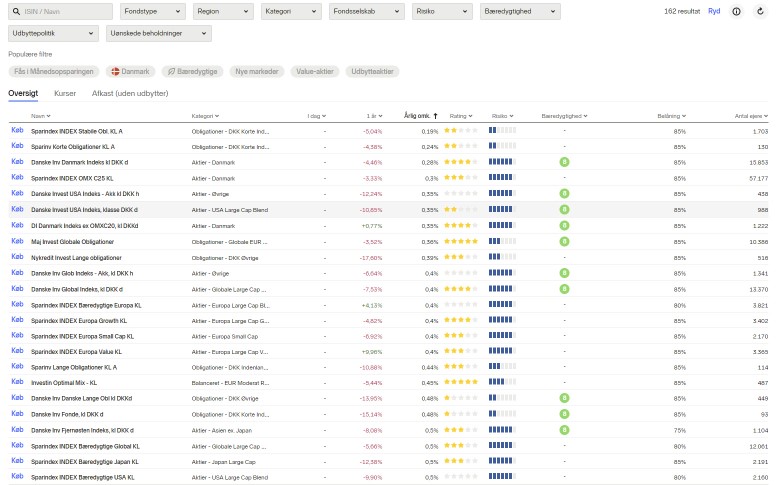The width and height of the screenshot is (778, 485).
Task: Click the ISIN / Navn search field
Action: pyautogui.click(x=61, y=11)
